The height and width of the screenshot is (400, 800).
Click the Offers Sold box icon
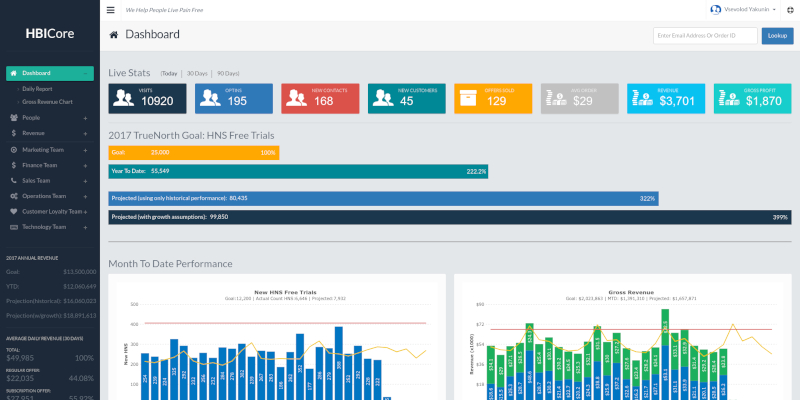pyautogui.click(x=468, y=97)
